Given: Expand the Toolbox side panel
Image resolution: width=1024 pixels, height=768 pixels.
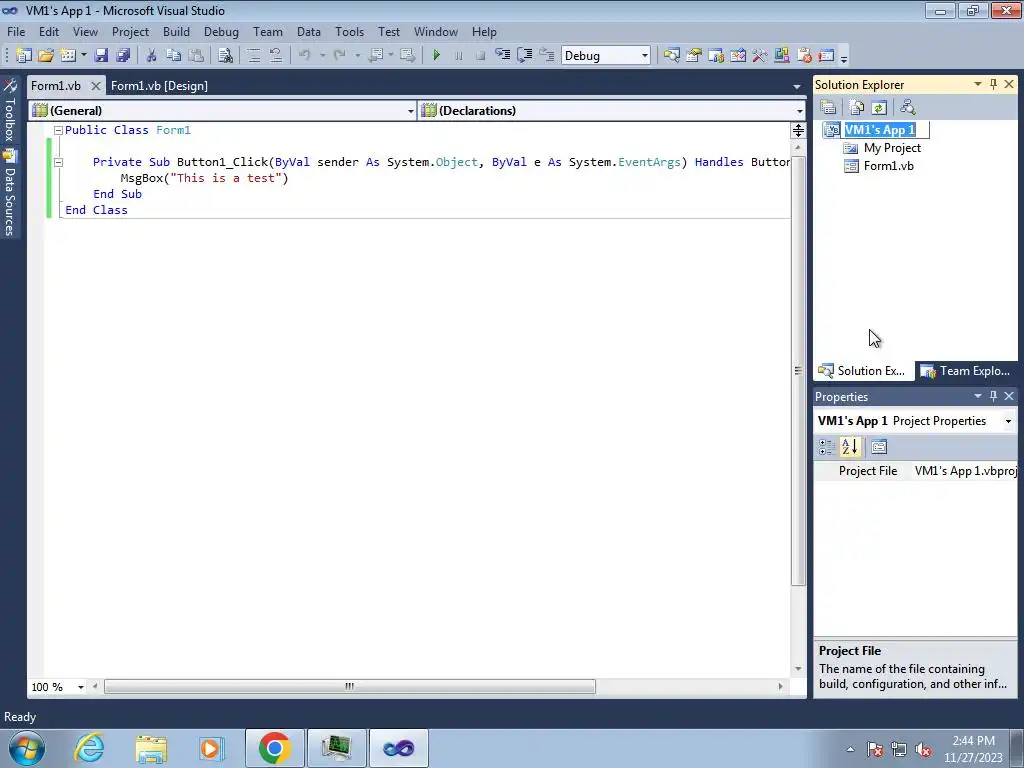Looking at the screenshot, I should click(x=10, y=111).
